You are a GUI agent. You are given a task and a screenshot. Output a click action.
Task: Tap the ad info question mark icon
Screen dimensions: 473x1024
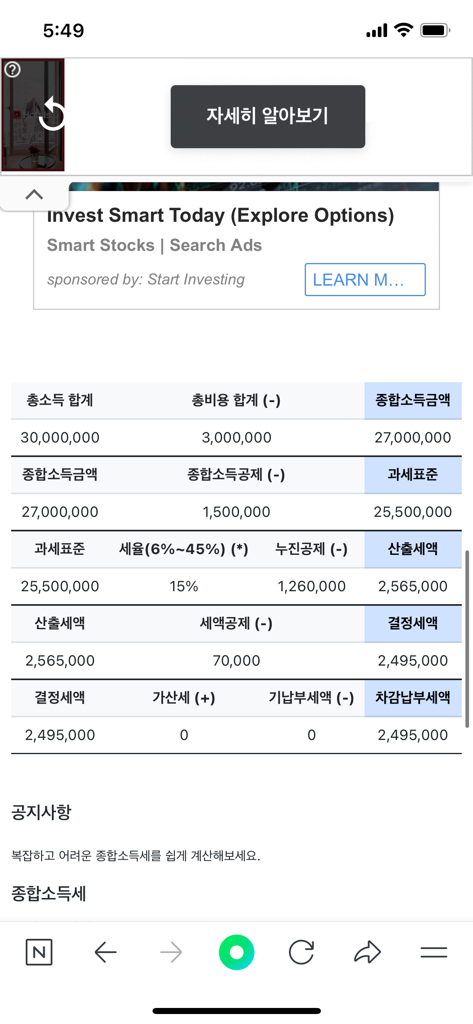pyautogui.click(x=12, y=70)
